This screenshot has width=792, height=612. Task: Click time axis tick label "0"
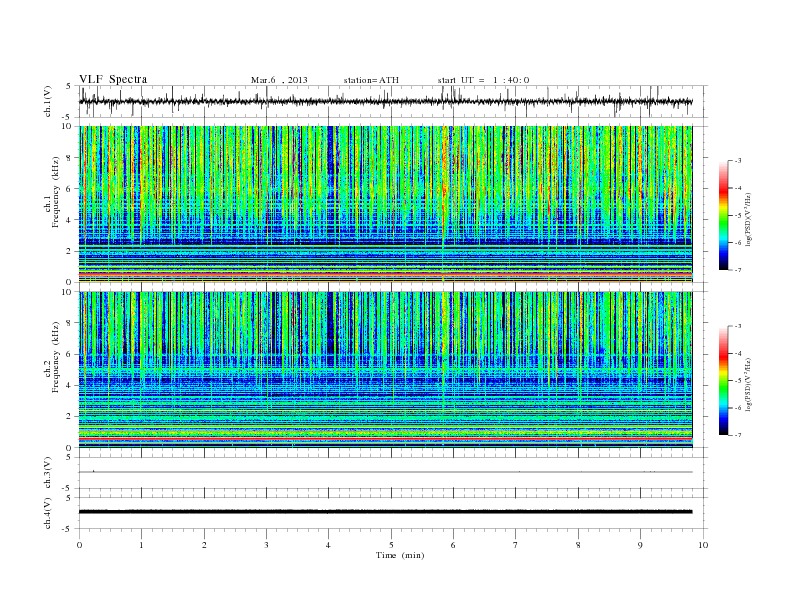tap(79, 545)
